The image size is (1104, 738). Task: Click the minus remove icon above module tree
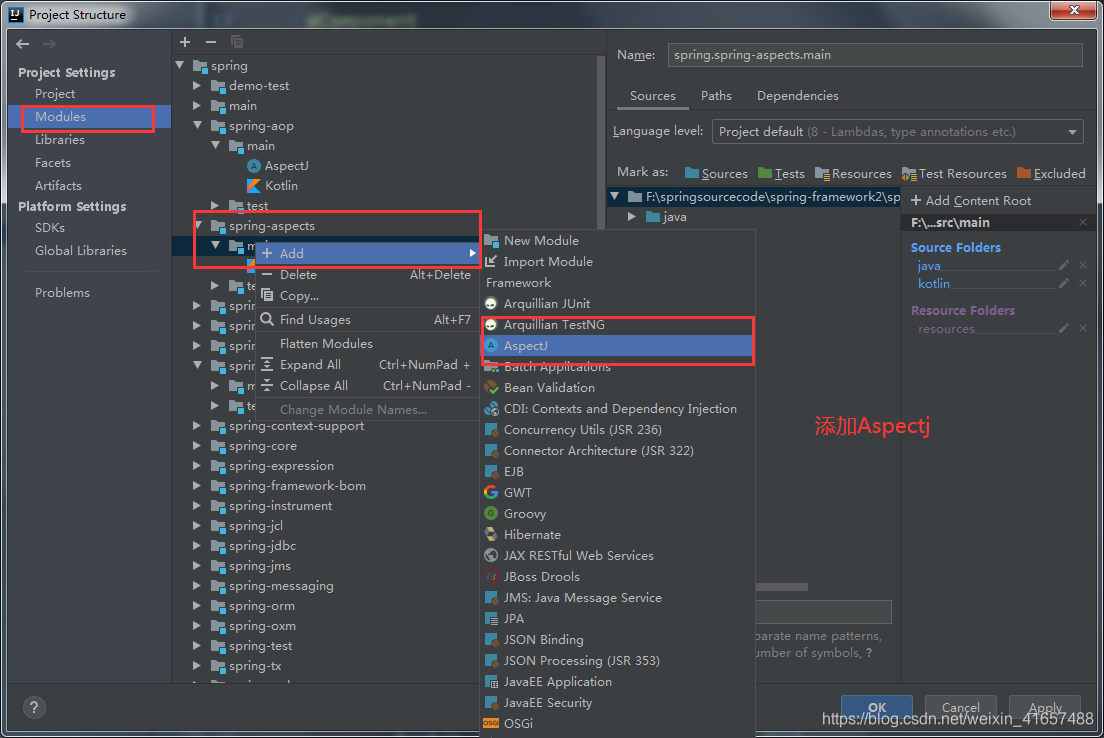click(211, 42)
